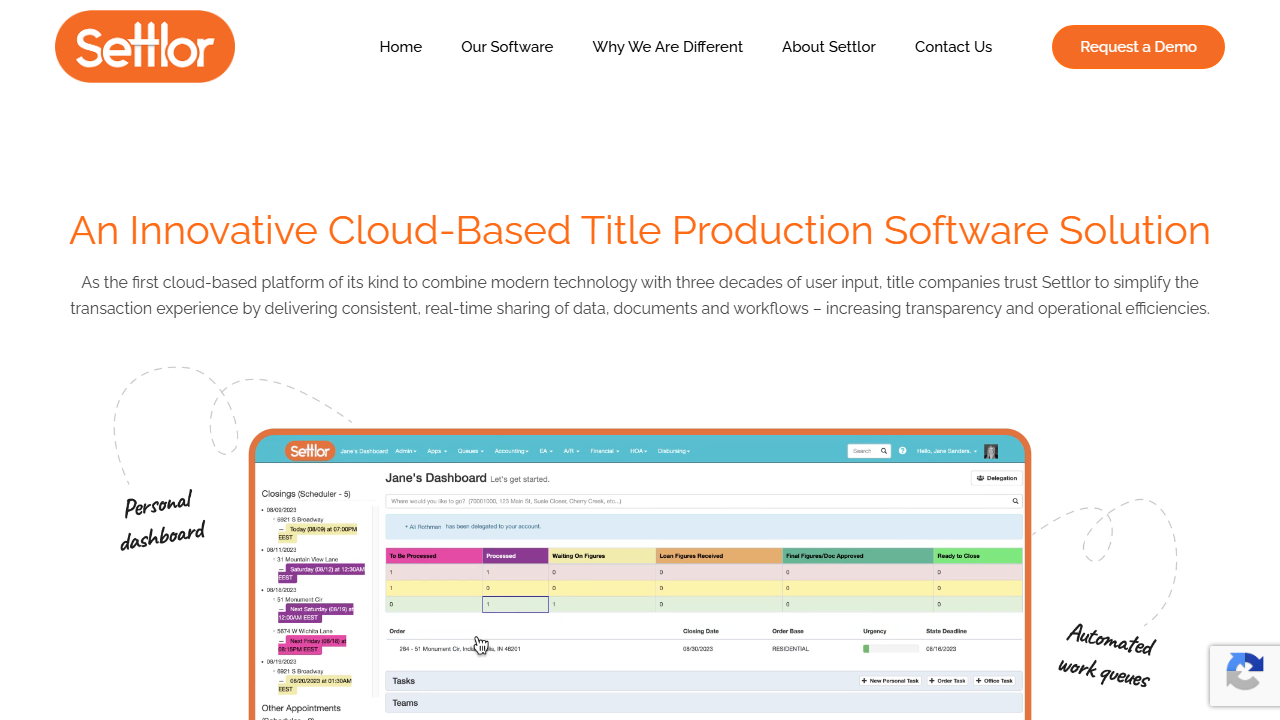Focus the 'Where would you like to go?' field
Image resolution: width=1280 pixels, height=720 pixels.
click(704, 501)
